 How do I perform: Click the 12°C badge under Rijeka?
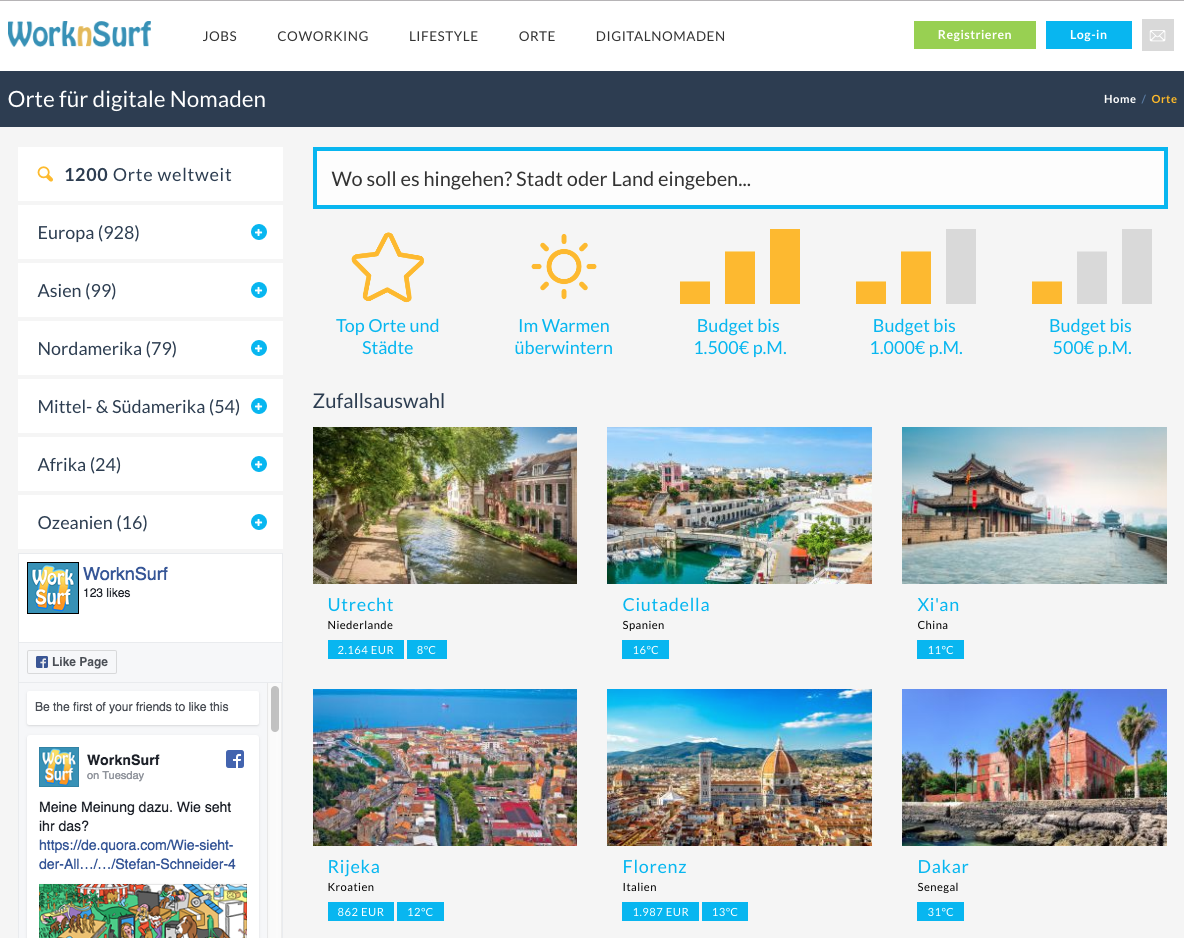coord(421,912)
